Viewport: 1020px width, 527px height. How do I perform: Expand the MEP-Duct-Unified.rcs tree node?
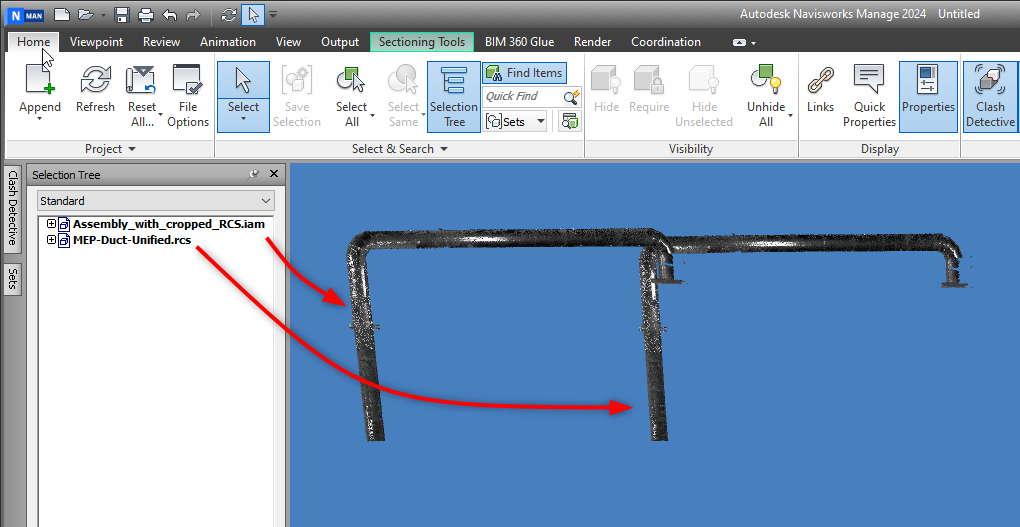click(x=51, y=240)
